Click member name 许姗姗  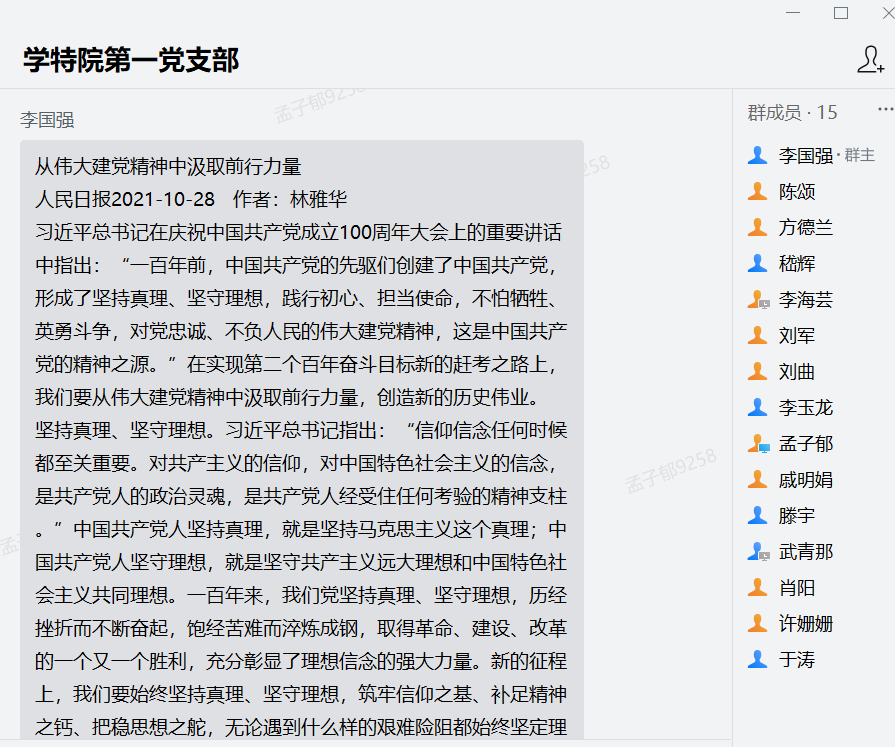click(805, 624)
